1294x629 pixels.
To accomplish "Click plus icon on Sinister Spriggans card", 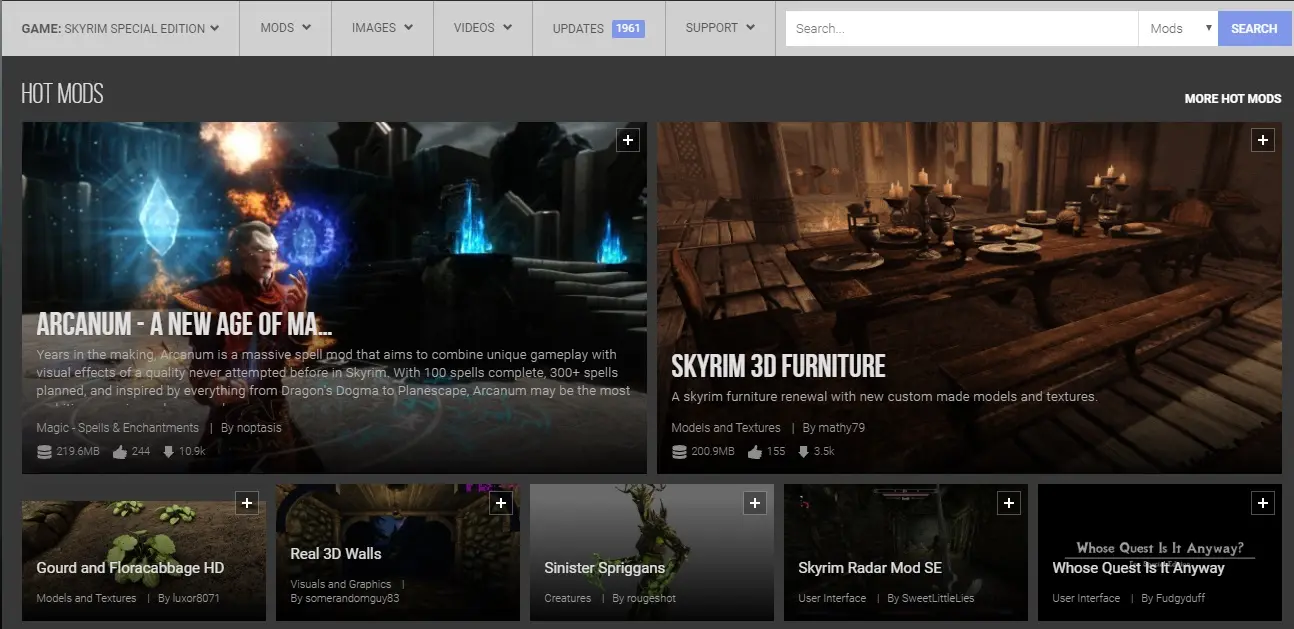I will pos(755,503).
